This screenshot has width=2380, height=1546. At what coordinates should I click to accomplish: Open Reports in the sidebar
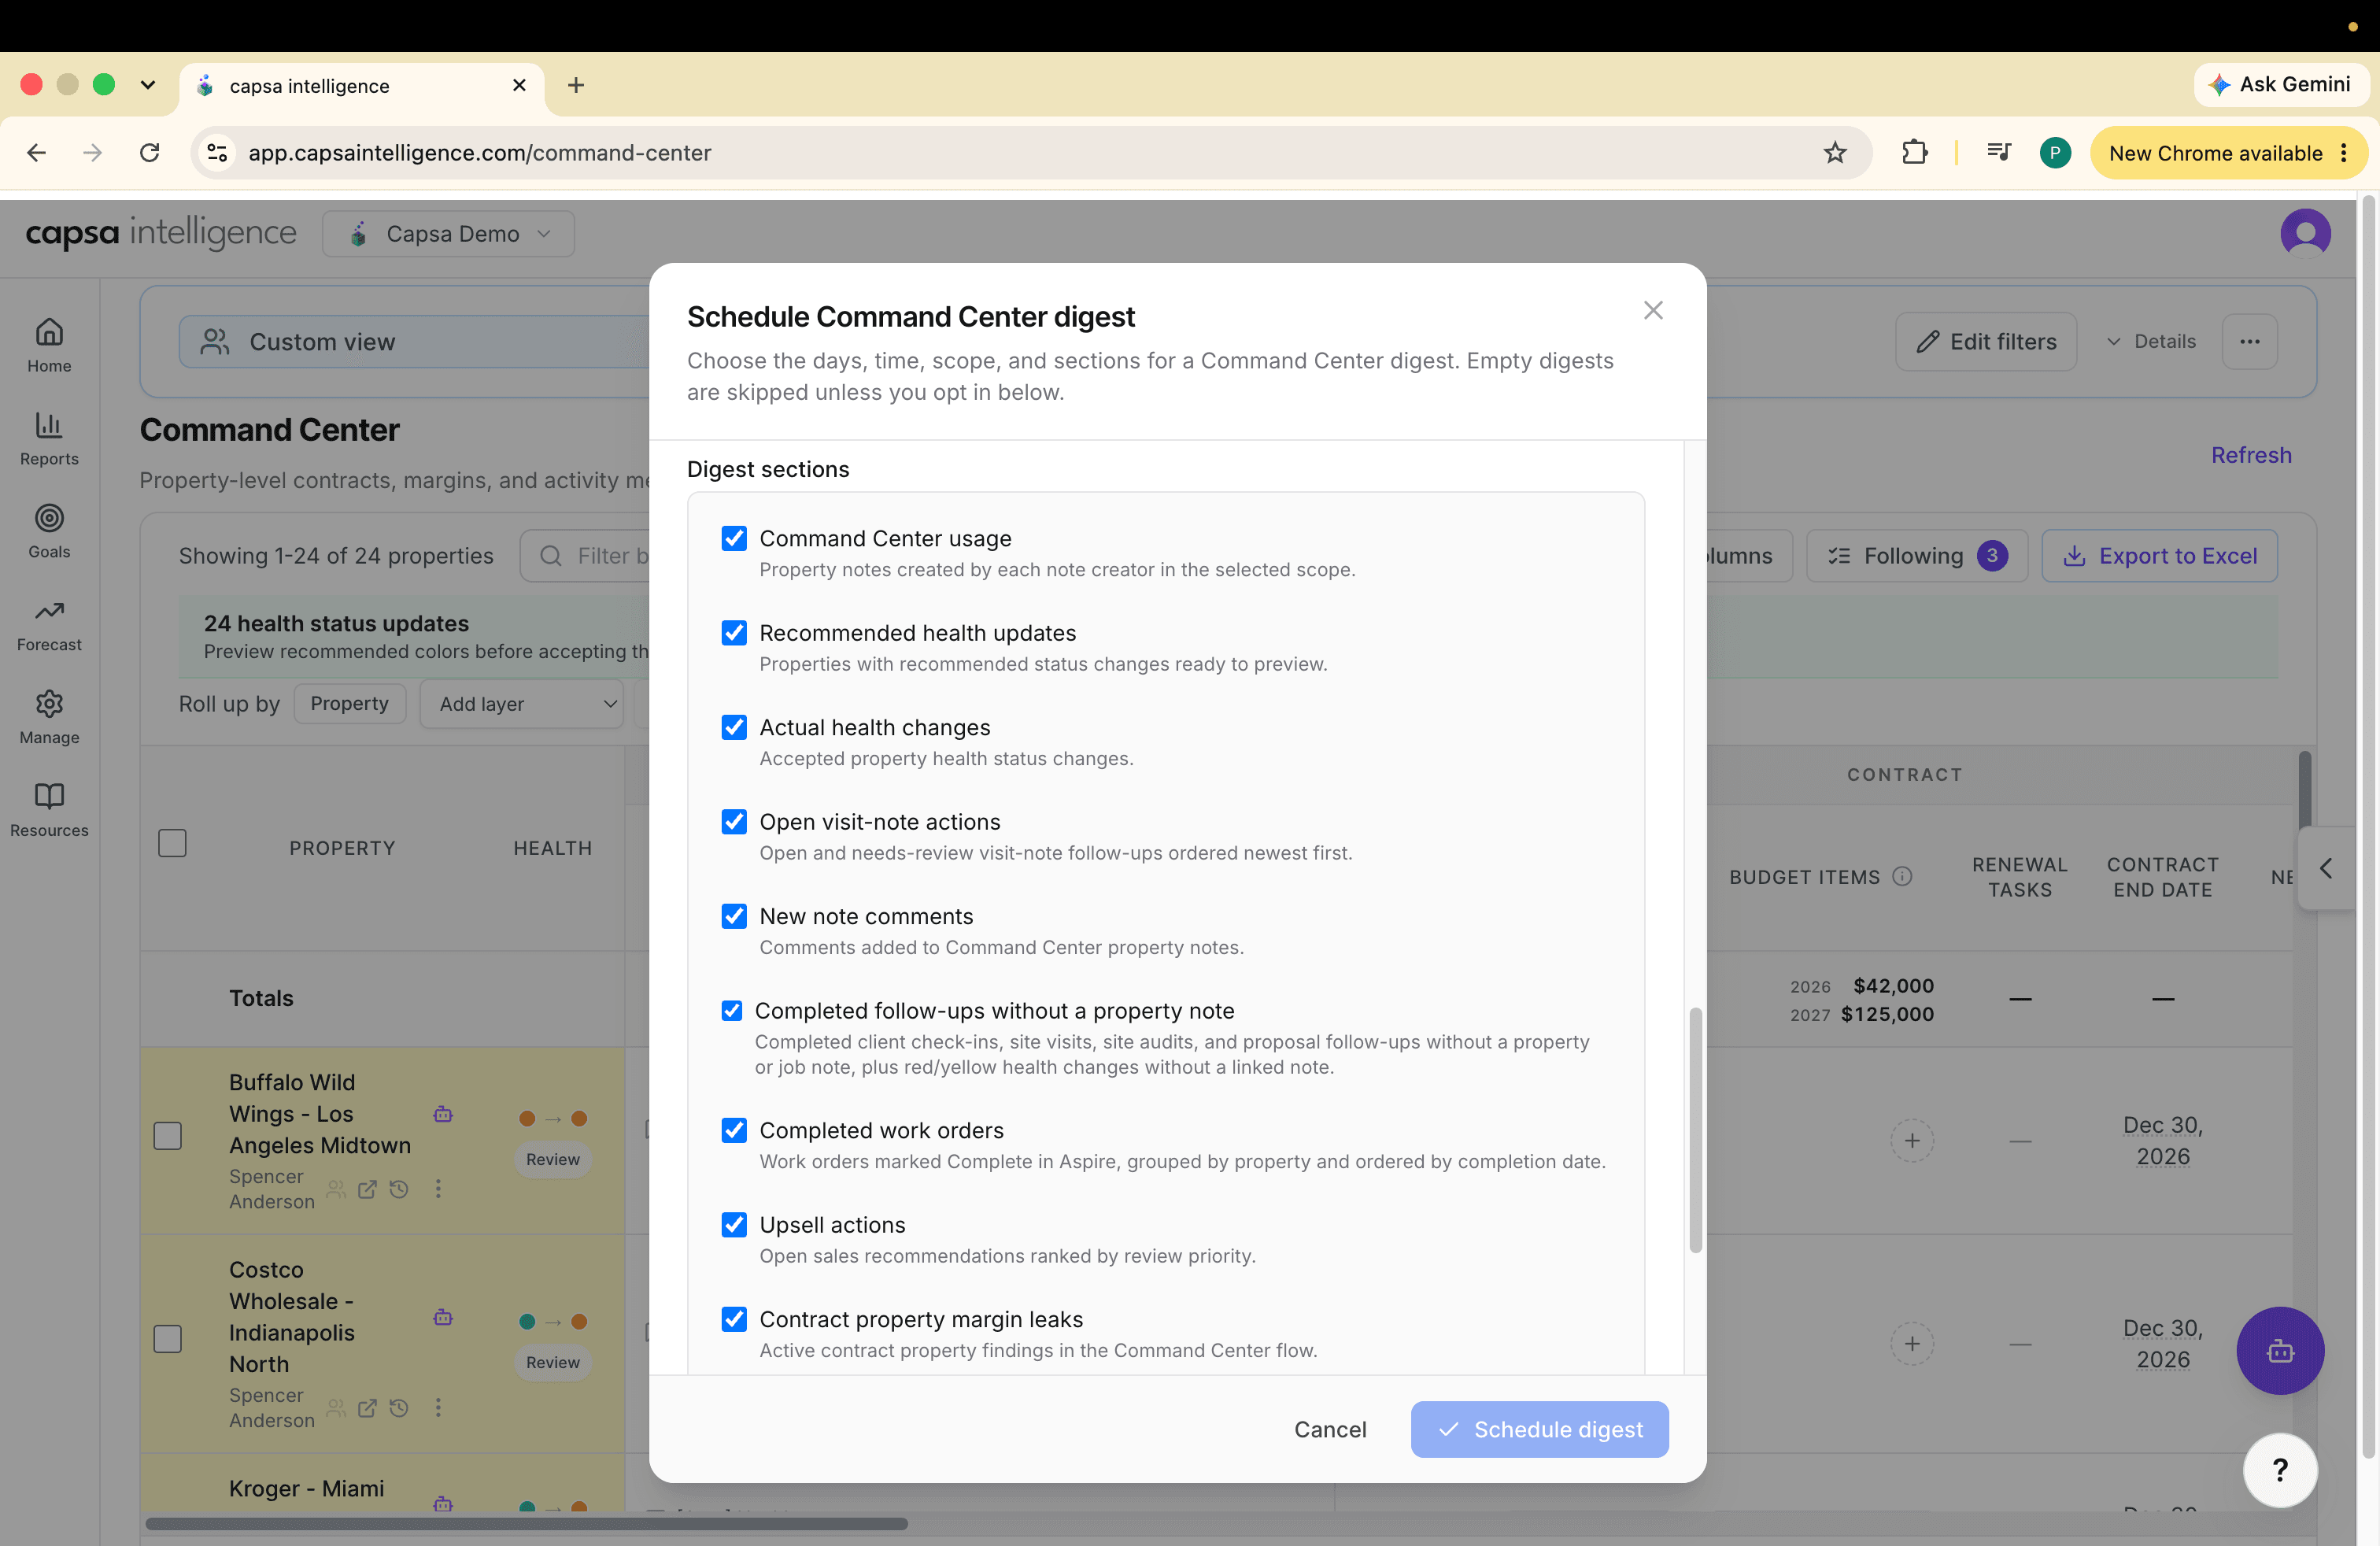tap(49, 438)
